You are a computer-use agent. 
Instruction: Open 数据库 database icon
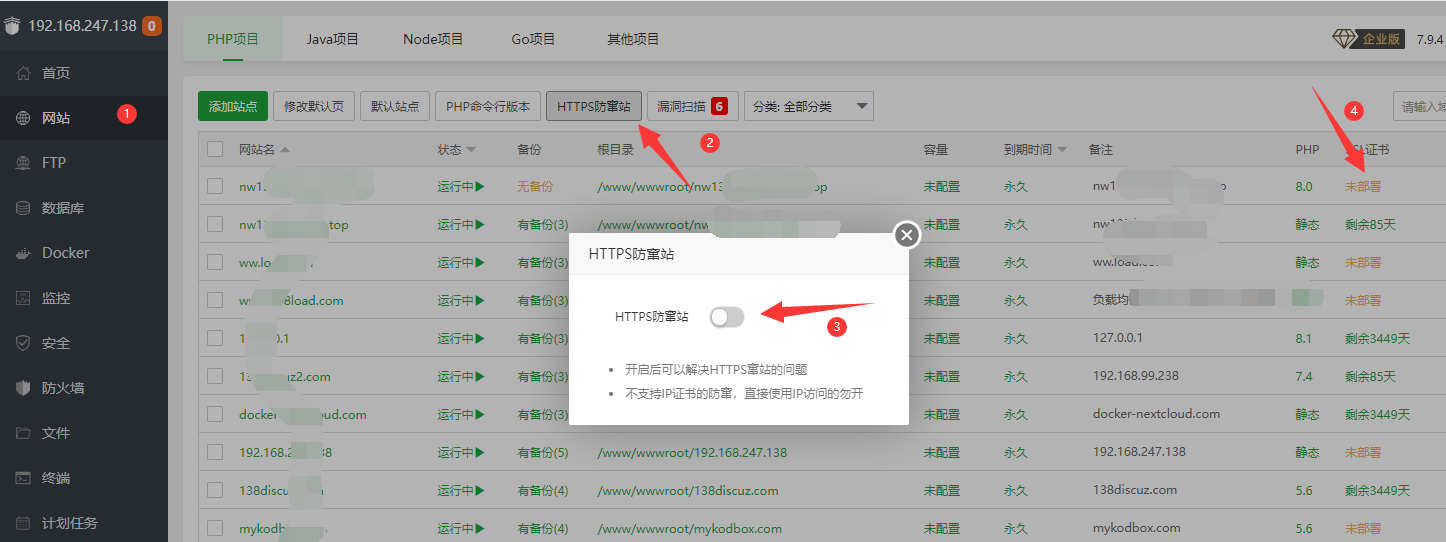click(x=24, y=208)
